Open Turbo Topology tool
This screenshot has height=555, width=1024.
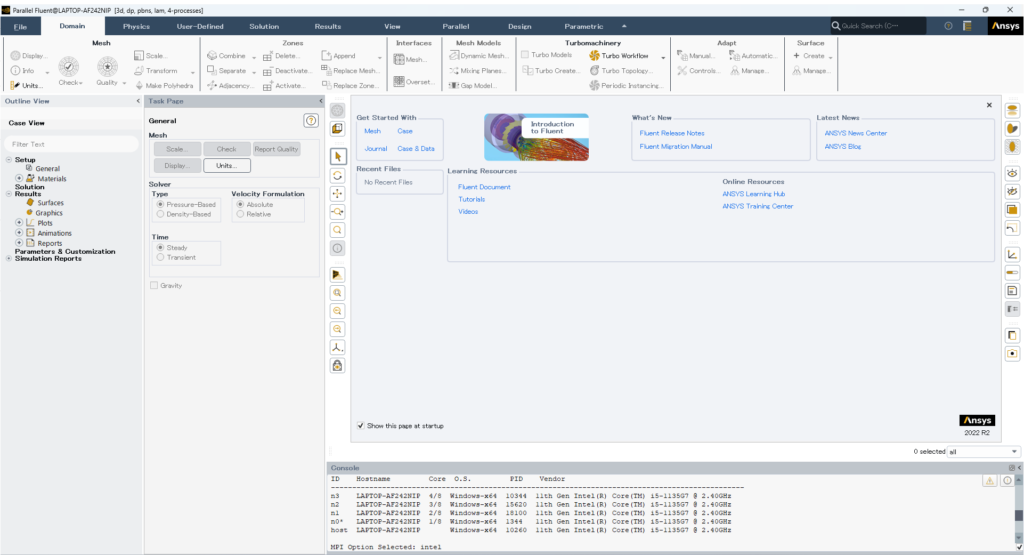pyautogui.click(x=621, y=71)
